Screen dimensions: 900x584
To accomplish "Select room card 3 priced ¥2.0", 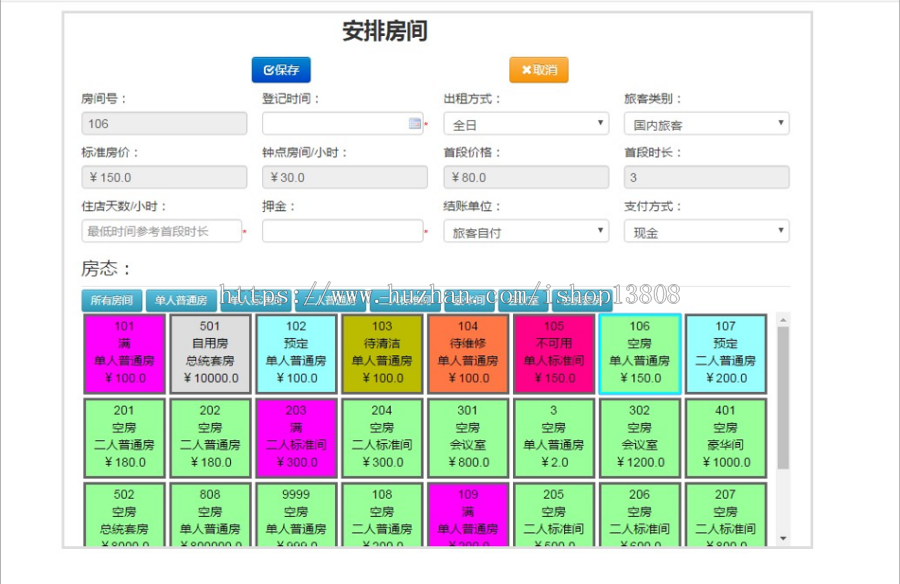I will point(554,438).
